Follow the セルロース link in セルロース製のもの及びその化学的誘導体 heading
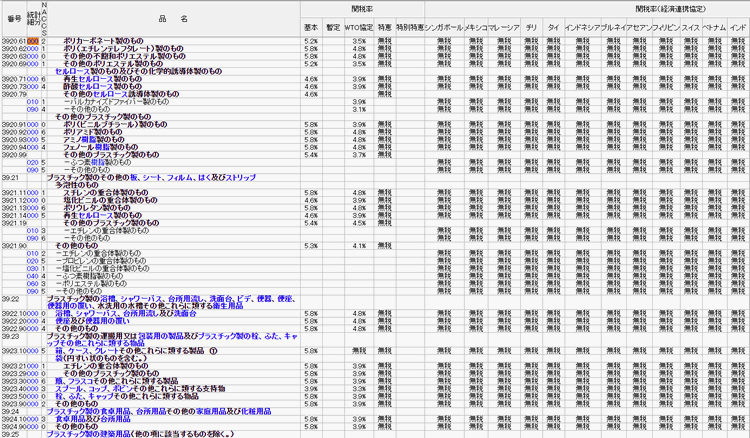The image size is (750, 438). pyautogui.click(x=73, y=71)
